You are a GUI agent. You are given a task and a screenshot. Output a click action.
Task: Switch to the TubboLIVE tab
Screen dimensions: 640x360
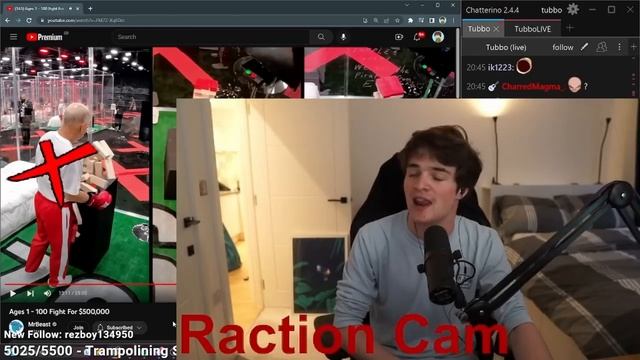[x=532, y=29]
